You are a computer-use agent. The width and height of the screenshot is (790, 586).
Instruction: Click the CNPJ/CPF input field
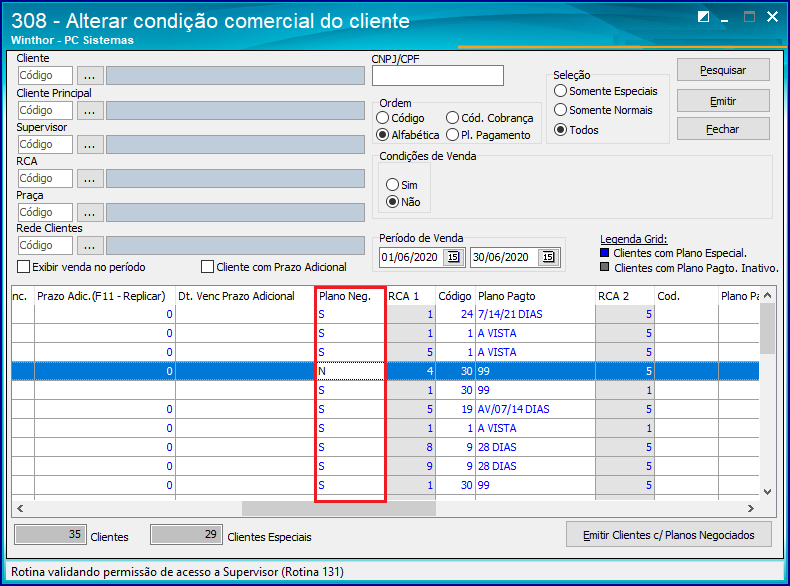click(437, 76)
